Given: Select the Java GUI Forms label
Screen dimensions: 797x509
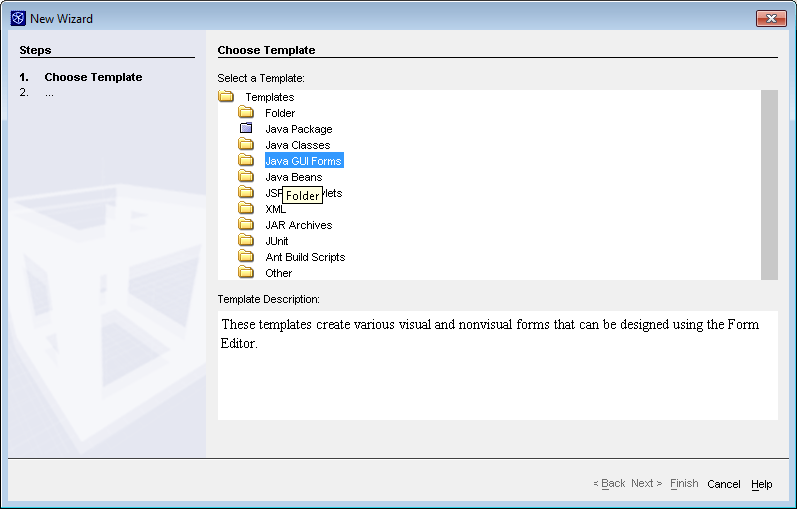Looking at the screenshot, I should point(304,161).
